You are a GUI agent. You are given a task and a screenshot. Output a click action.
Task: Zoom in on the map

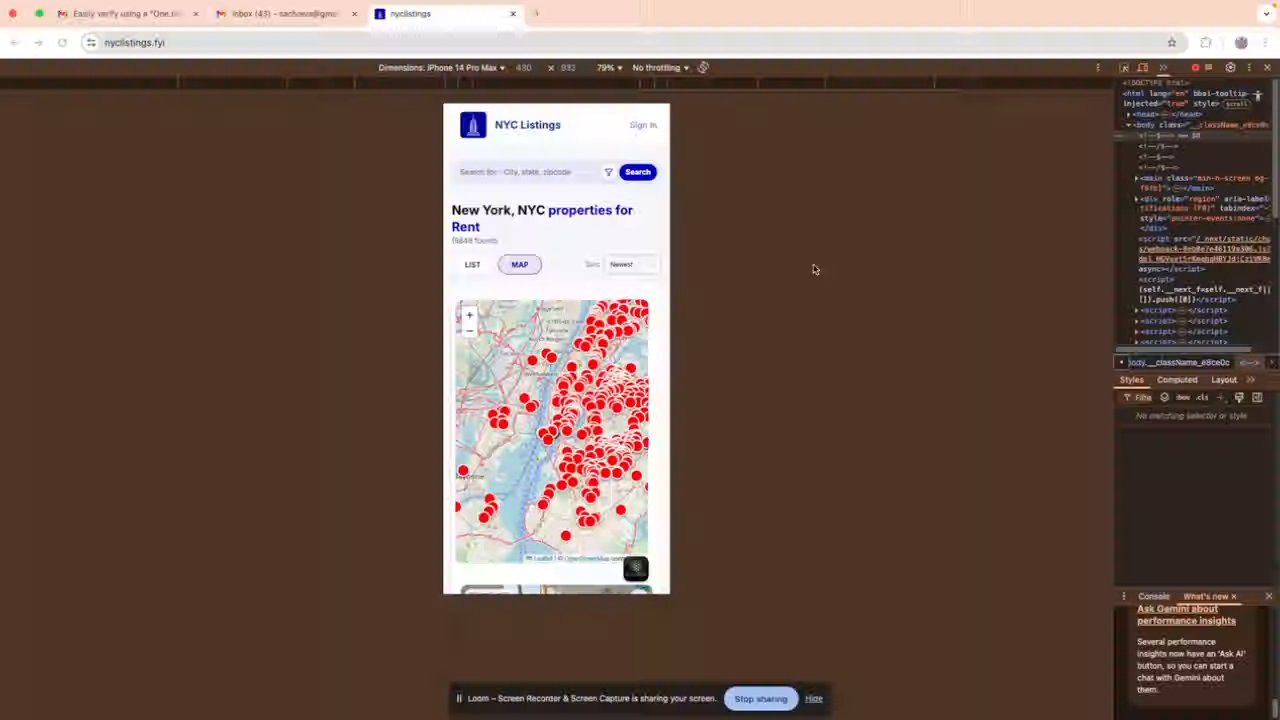[x=469, y=315]
